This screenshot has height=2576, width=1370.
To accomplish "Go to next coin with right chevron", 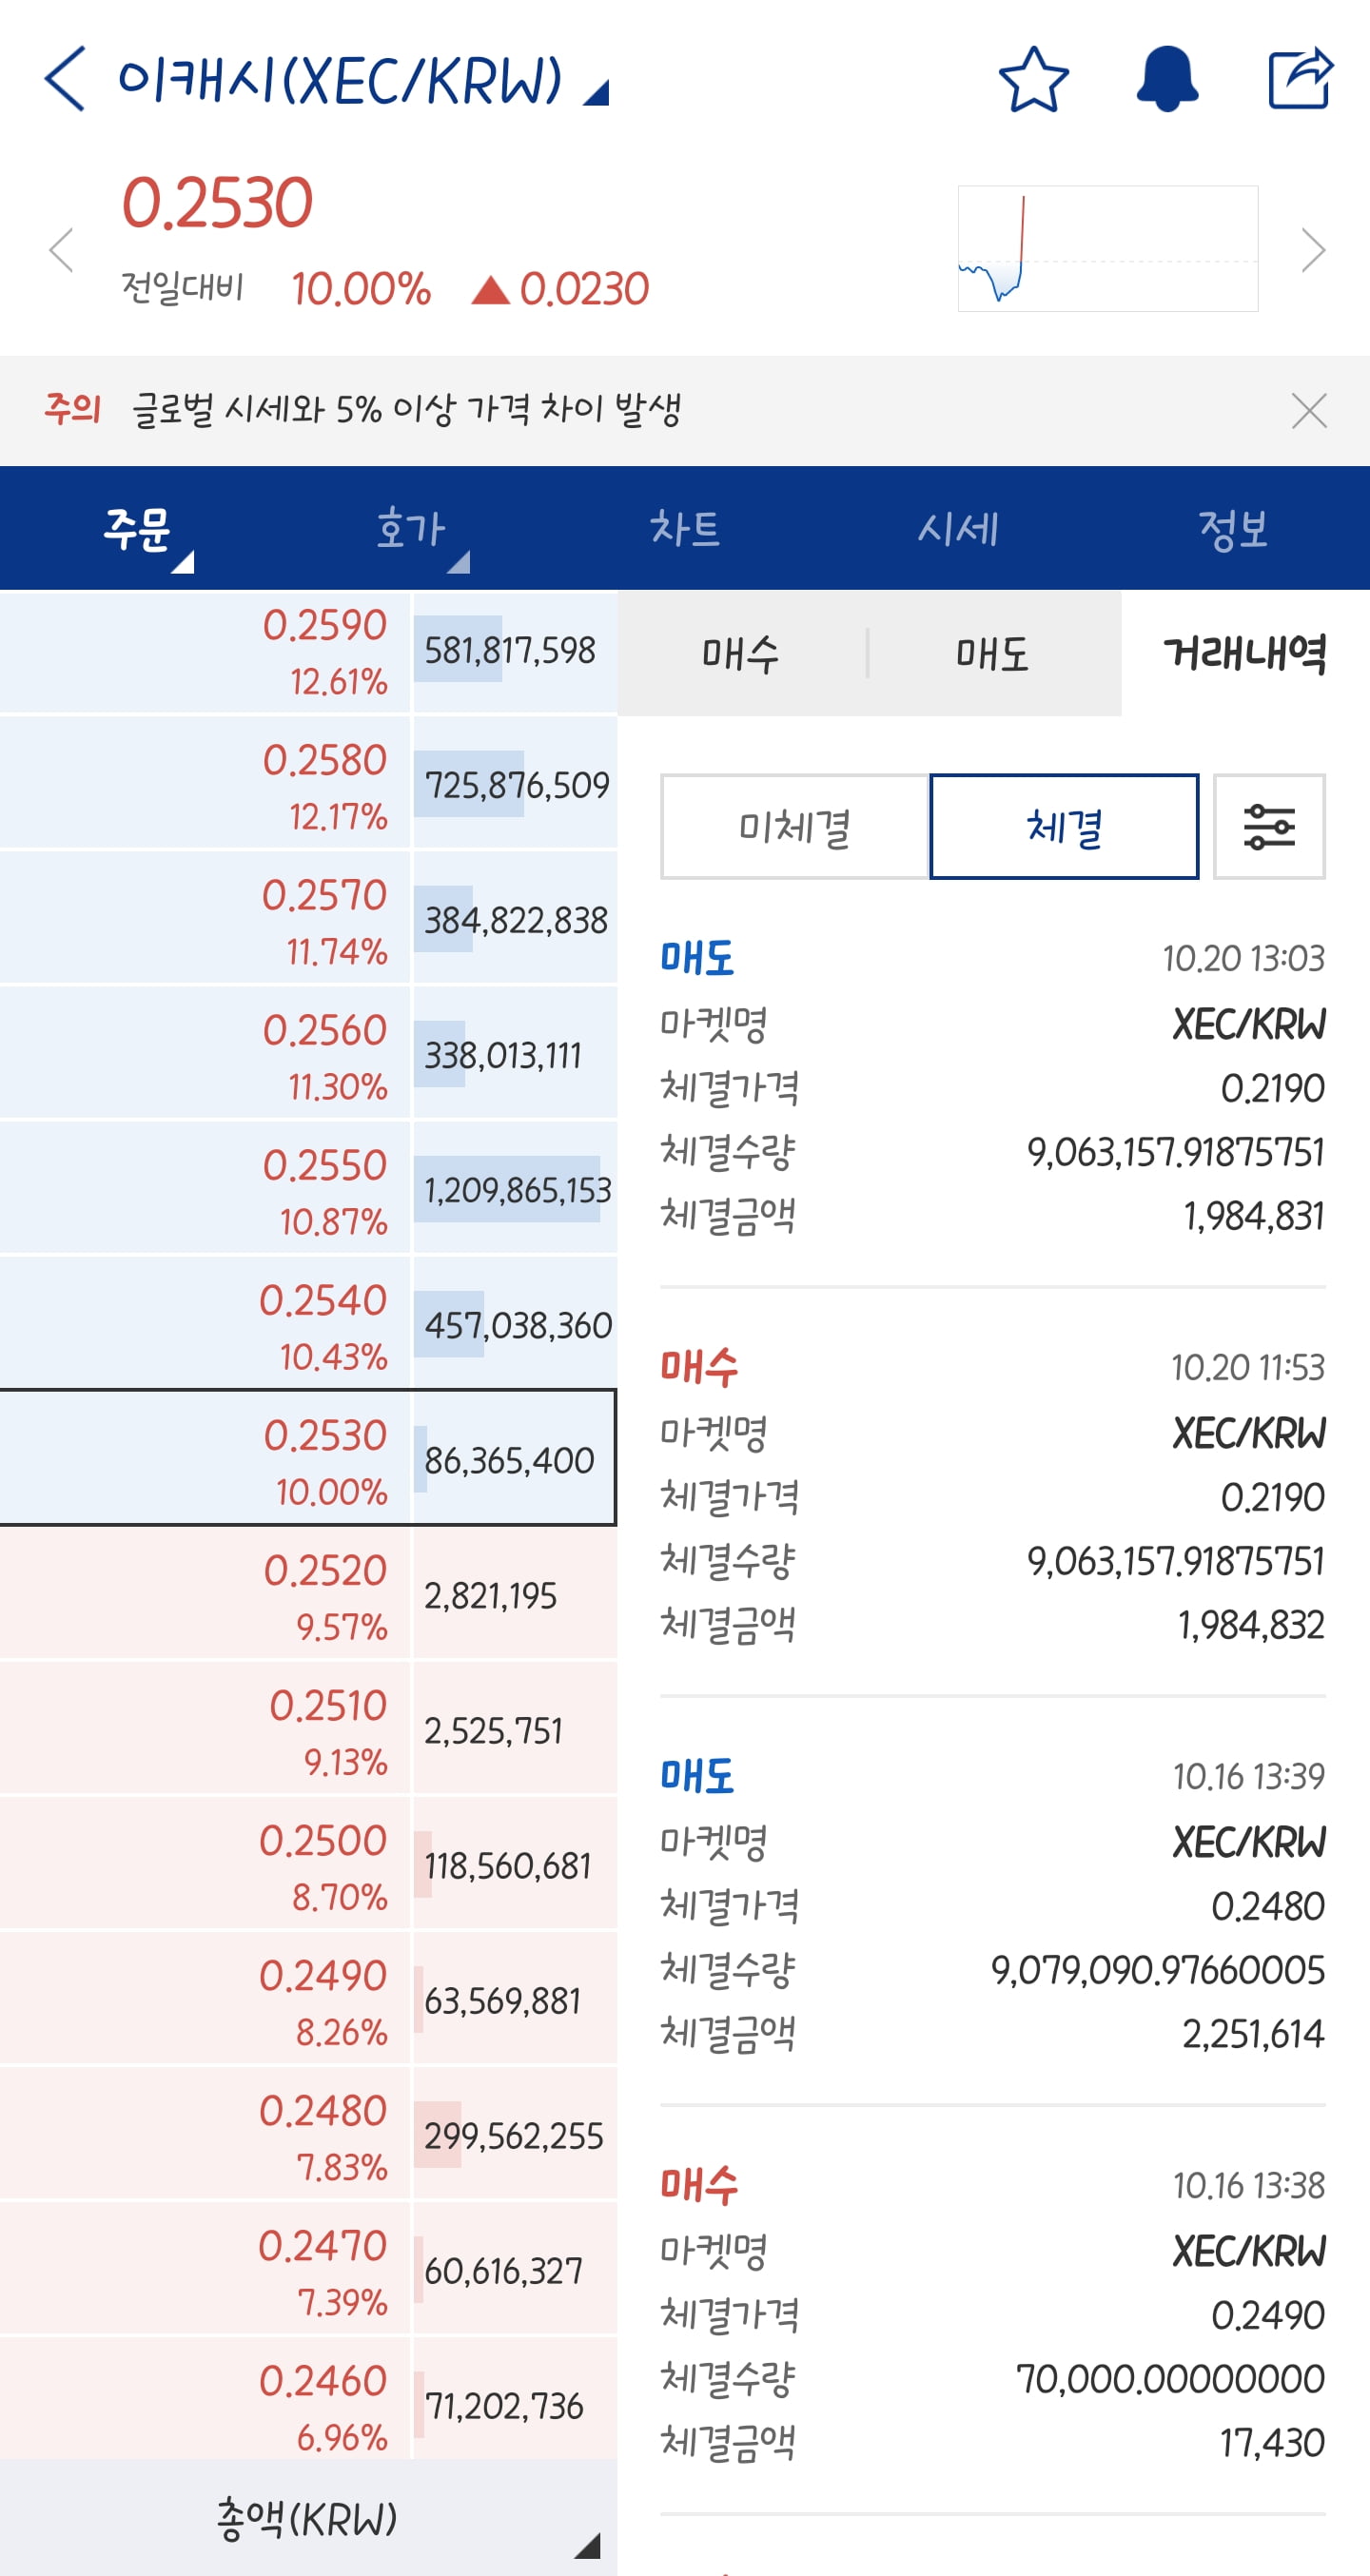I will click(1312, 250).
